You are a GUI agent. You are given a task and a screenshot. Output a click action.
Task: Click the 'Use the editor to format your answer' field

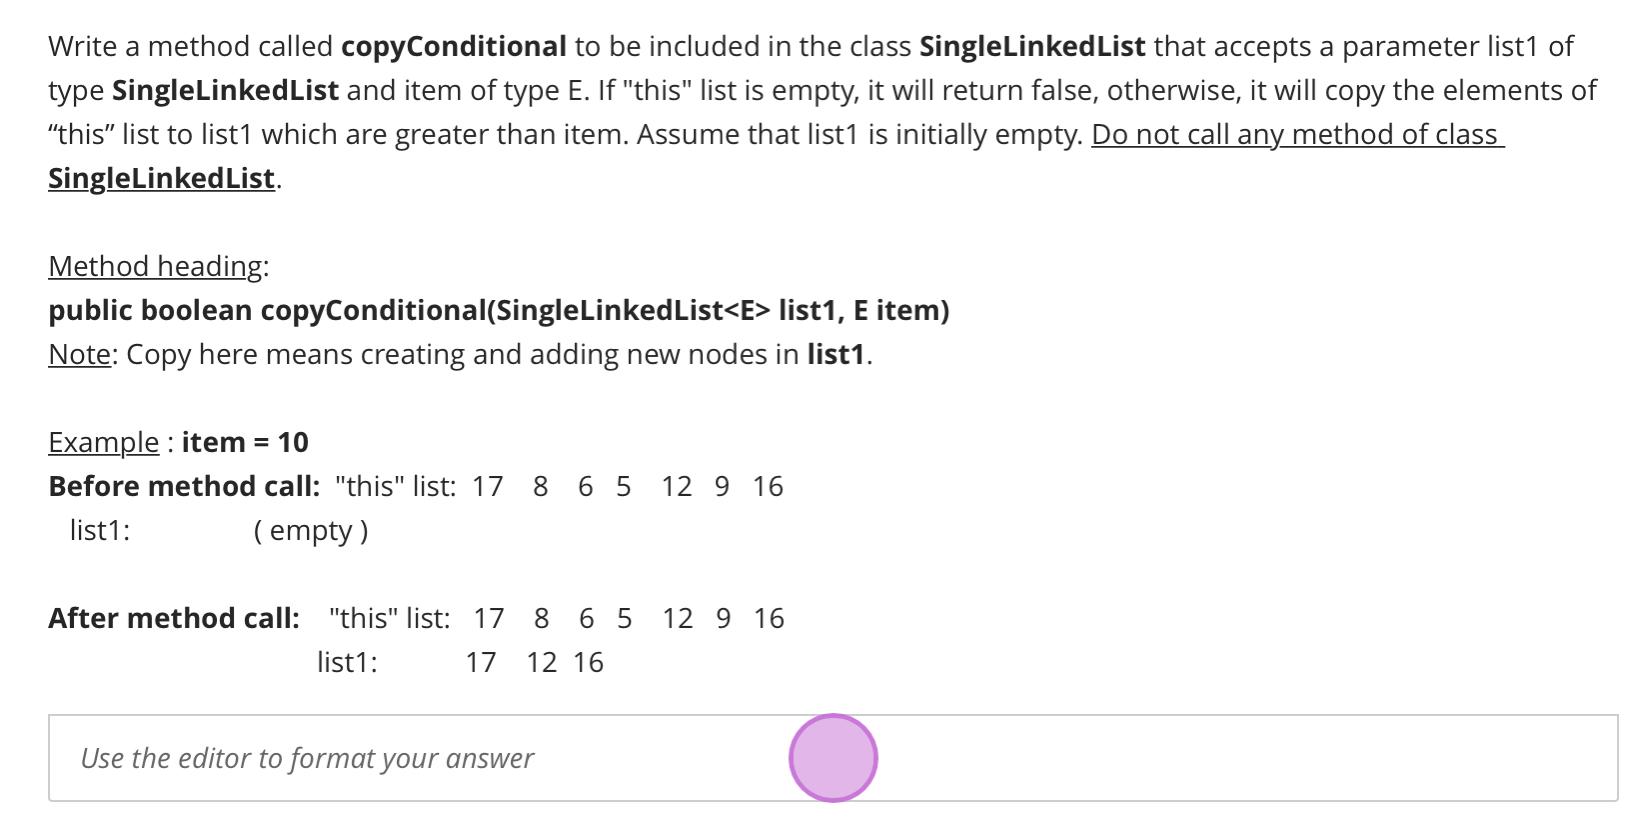point(833,758)
